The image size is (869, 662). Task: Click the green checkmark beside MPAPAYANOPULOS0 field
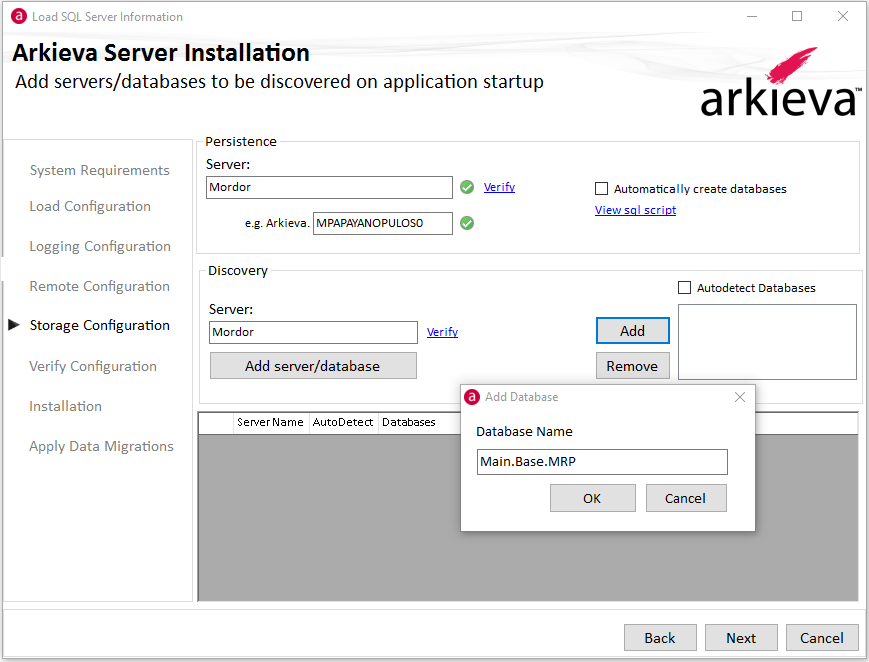click(x=467, y=223)
